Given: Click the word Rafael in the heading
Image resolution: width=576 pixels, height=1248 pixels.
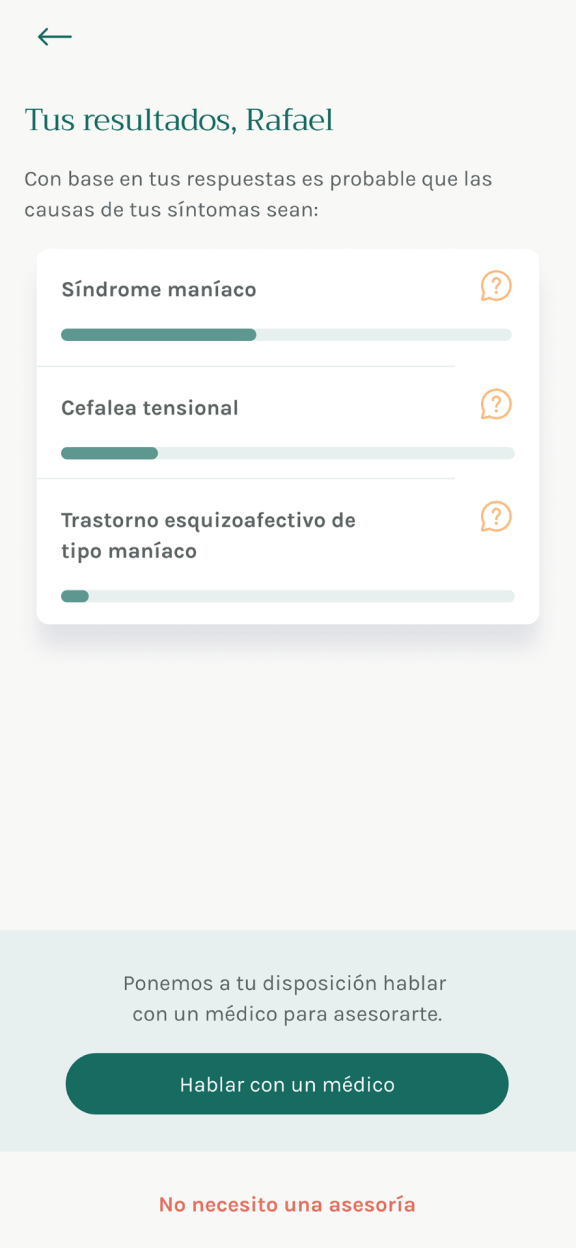Looking at the screenshot, I should [x=290, y=120].
